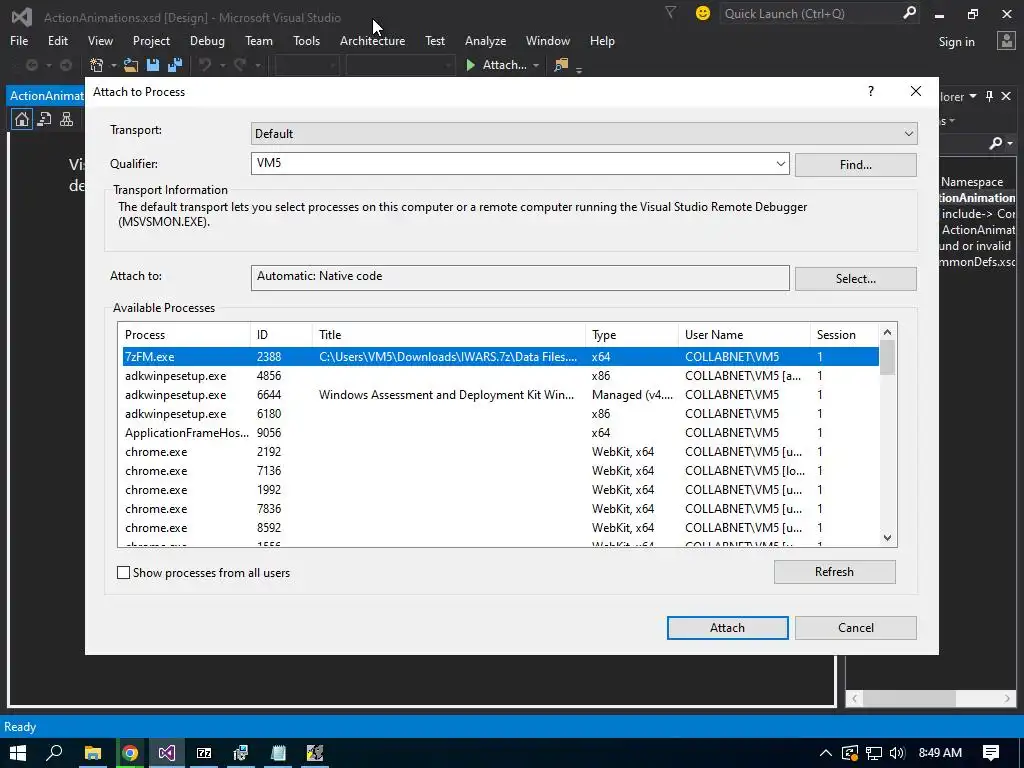Click the Find in Files toolbar icon
The image size is (1024, 768).
(561, 65)
